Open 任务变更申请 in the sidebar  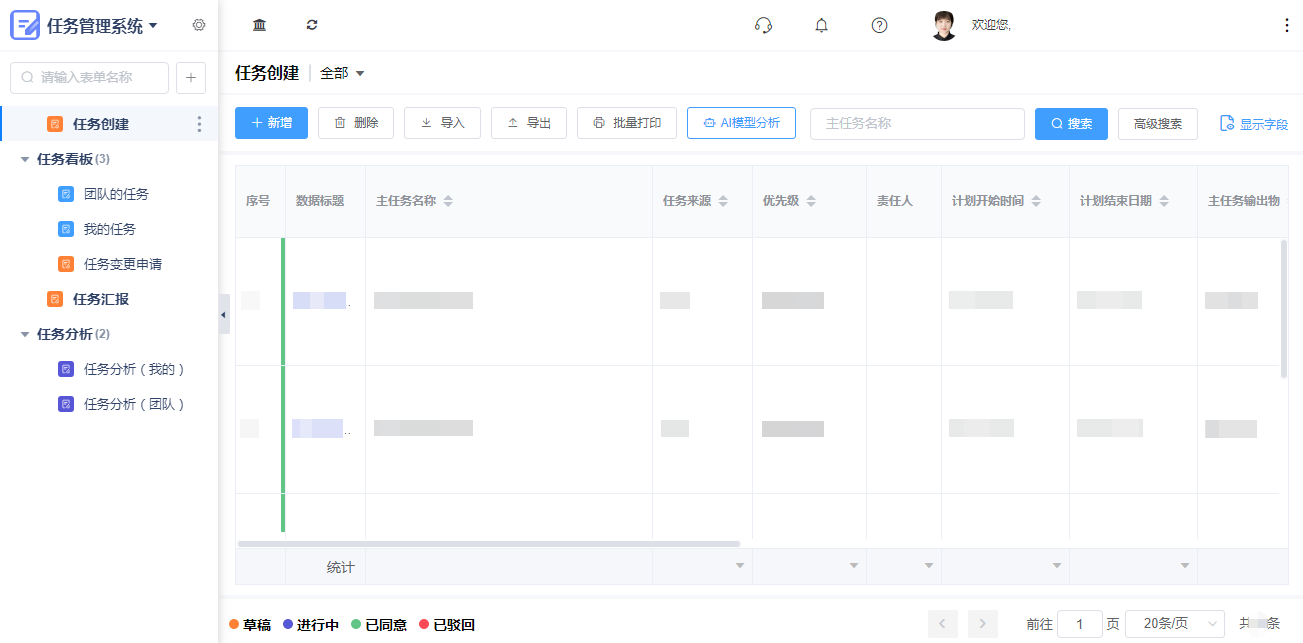pyautogui.click(x=123, y=264)
